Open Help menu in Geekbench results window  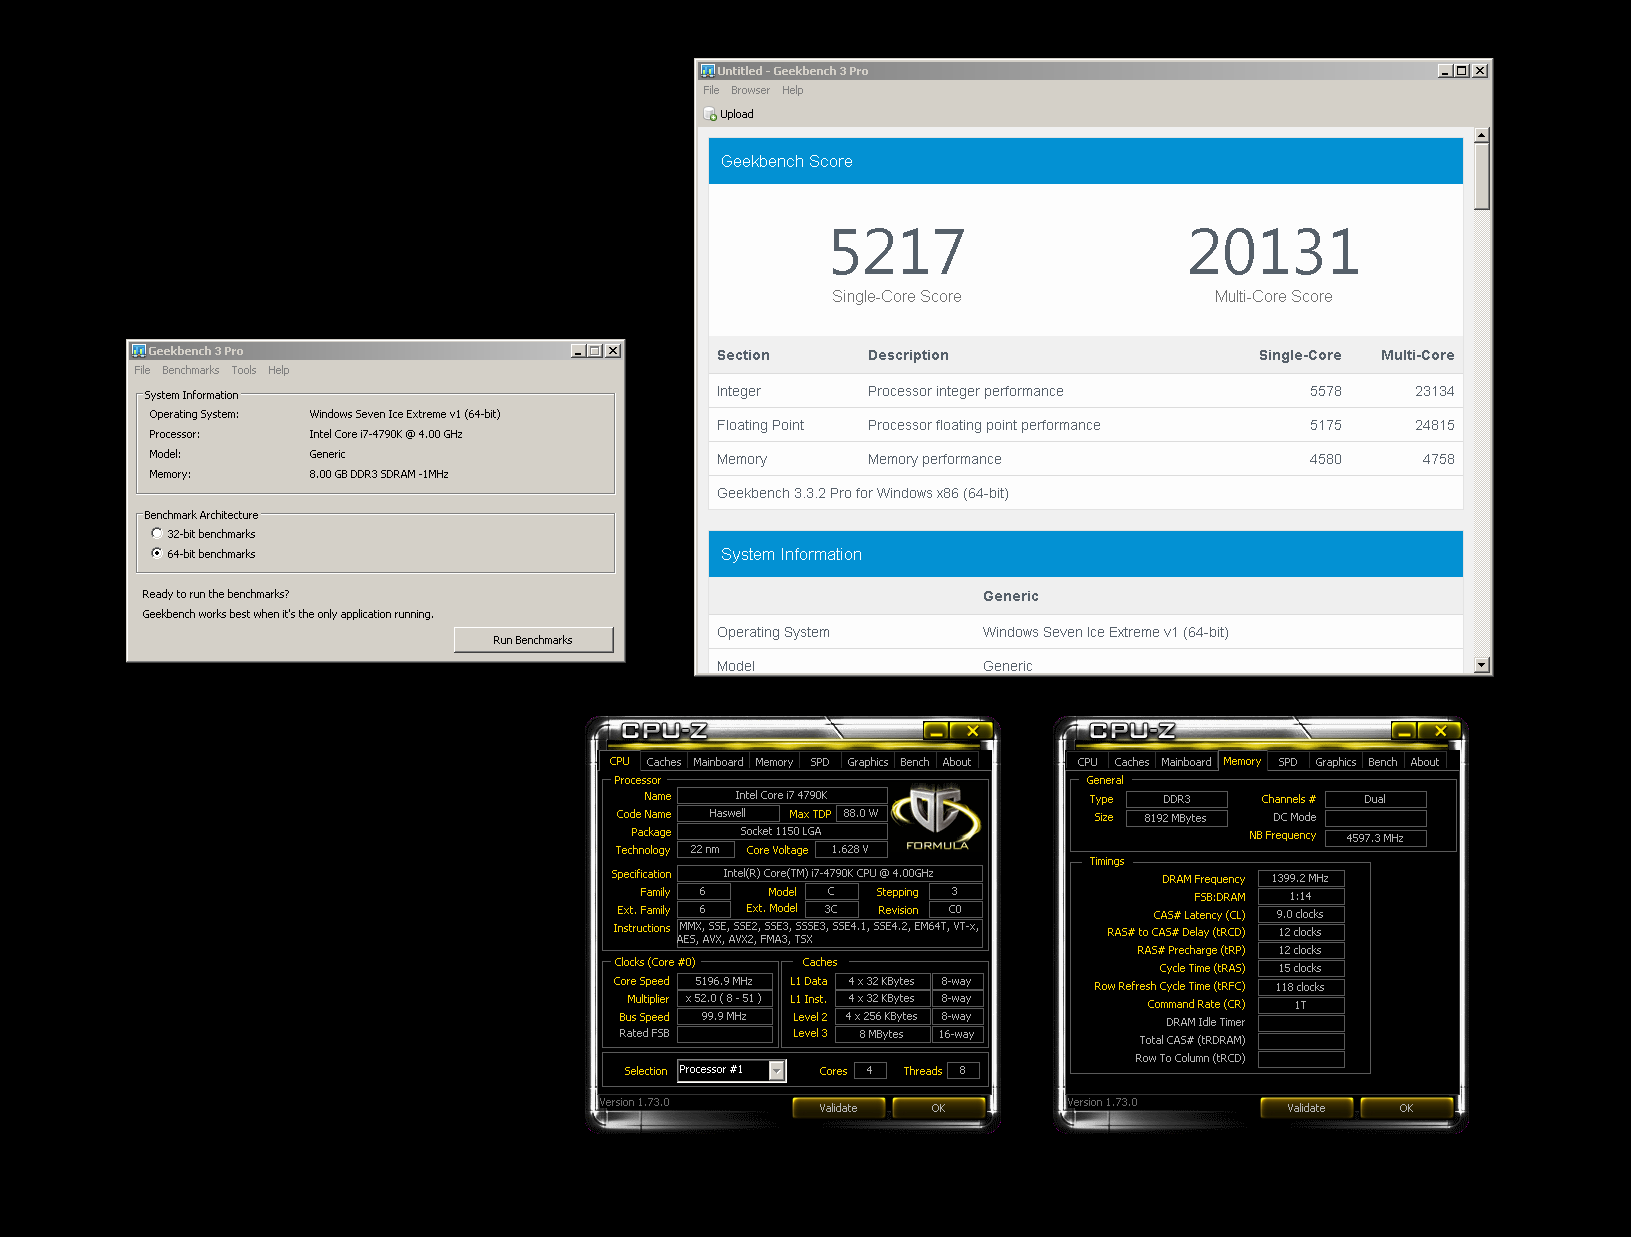792,90
